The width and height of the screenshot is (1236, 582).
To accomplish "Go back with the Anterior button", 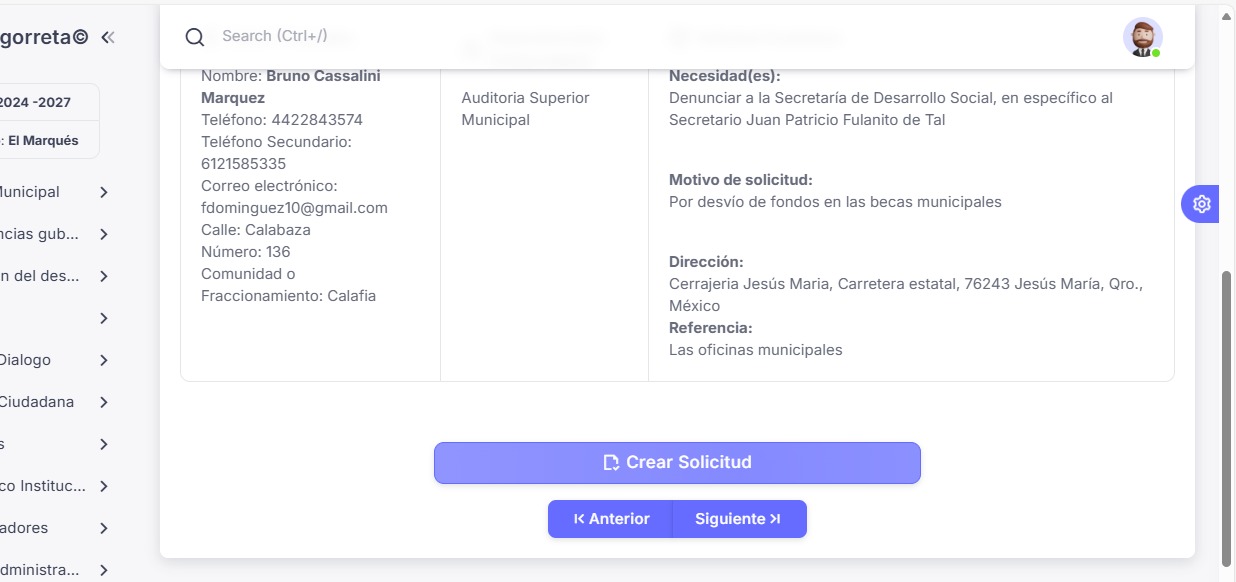I will point(611,519).
